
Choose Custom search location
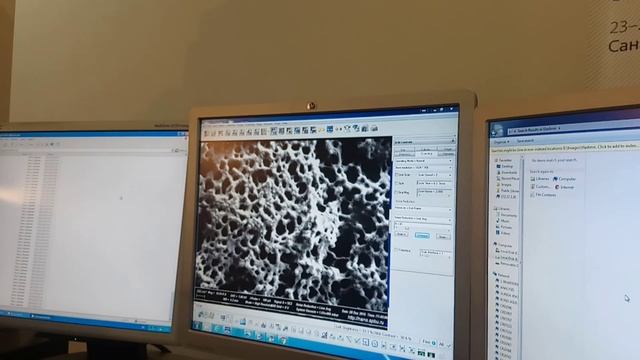coord(540,187)
